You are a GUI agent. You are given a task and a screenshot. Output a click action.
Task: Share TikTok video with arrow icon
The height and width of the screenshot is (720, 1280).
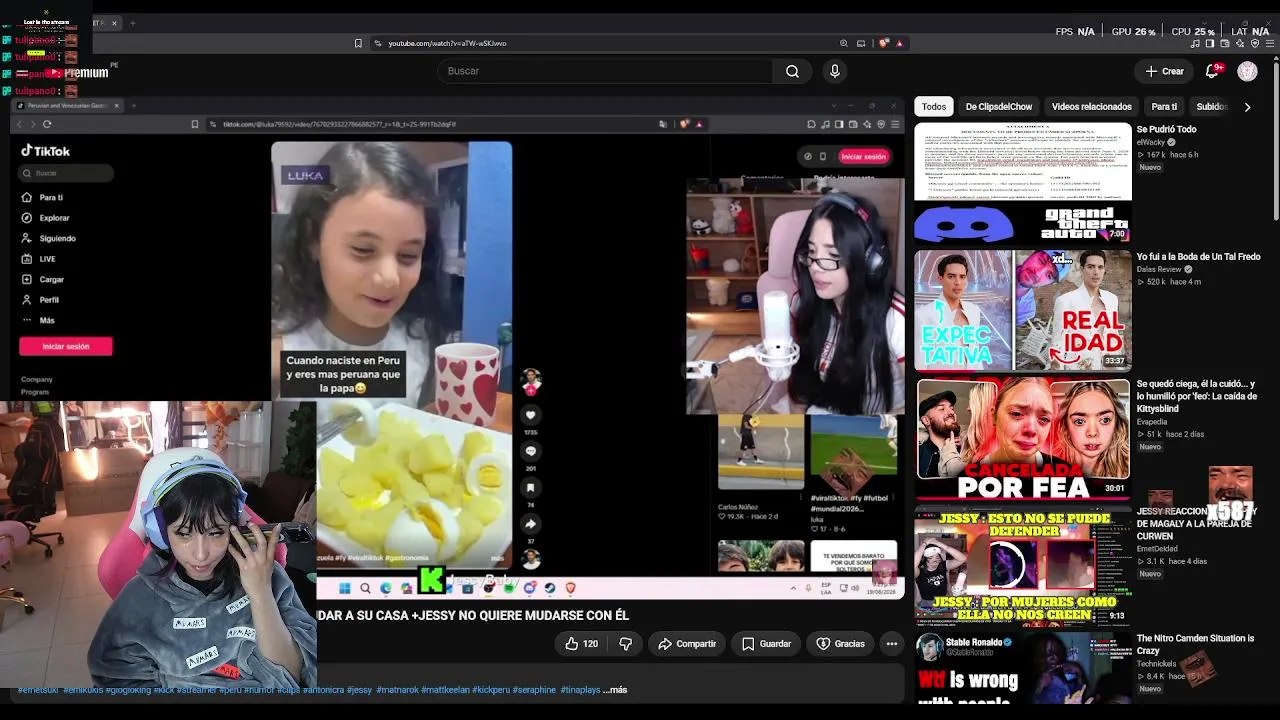point(531,524)
